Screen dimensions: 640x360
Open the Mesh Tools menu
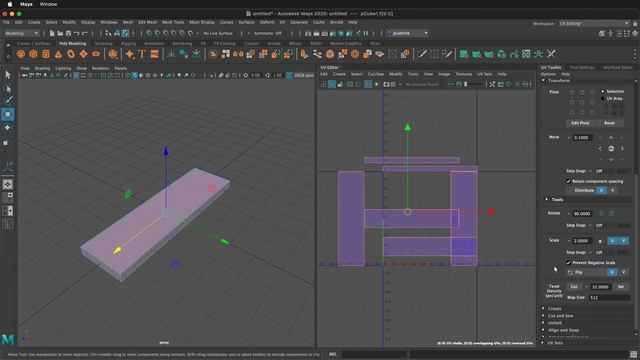[x=173, y=22]
